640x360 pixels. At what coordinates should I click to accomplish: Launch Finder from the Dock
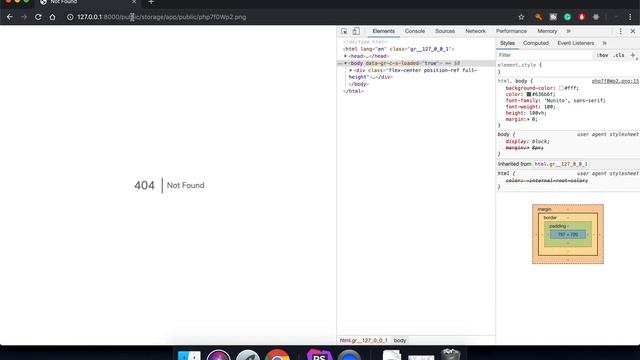pyautogui.click(x=189, y=356)
